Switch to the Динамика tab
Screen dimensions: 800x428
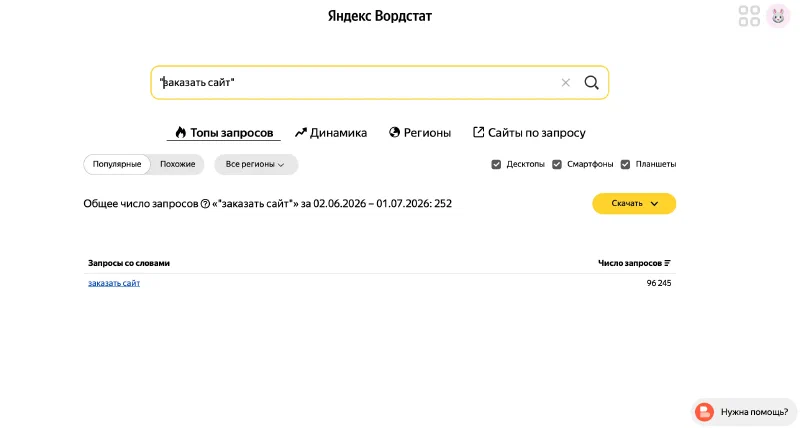331,133
